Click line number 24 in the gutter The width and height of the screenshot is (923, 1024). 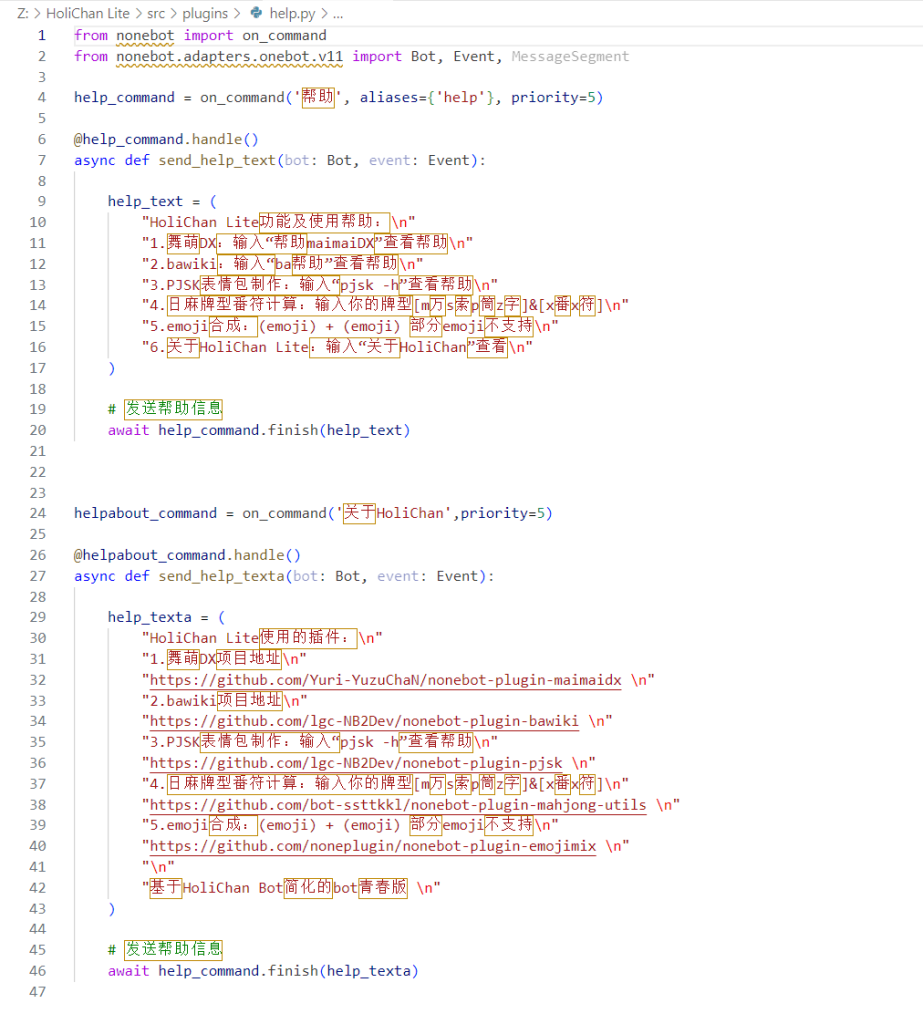(x=38, y=513)
